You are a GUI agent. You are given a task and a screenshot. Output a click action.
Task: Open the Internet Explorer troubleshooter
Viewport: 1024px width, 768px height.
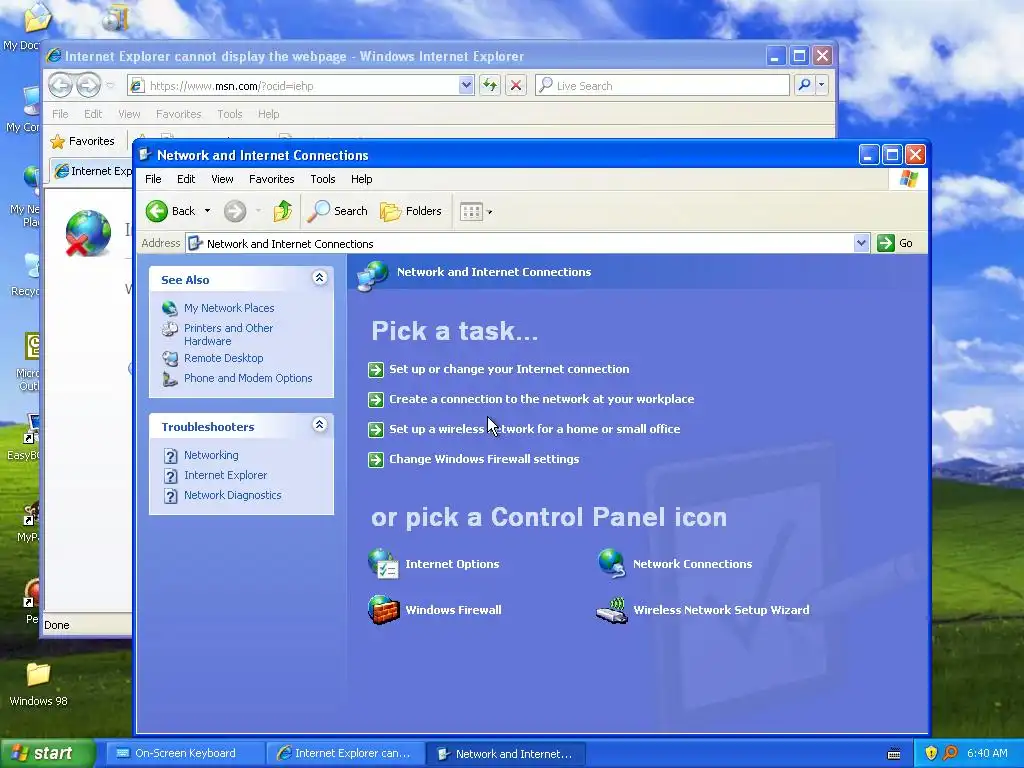[x=225, y=475]
